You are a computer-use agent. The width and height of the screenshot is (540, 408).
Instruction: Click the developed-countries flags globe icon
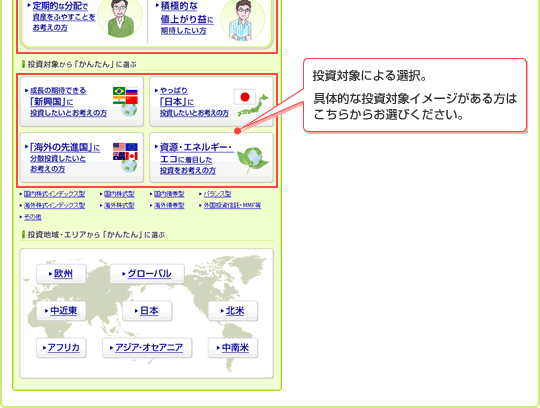pos(126,157)
